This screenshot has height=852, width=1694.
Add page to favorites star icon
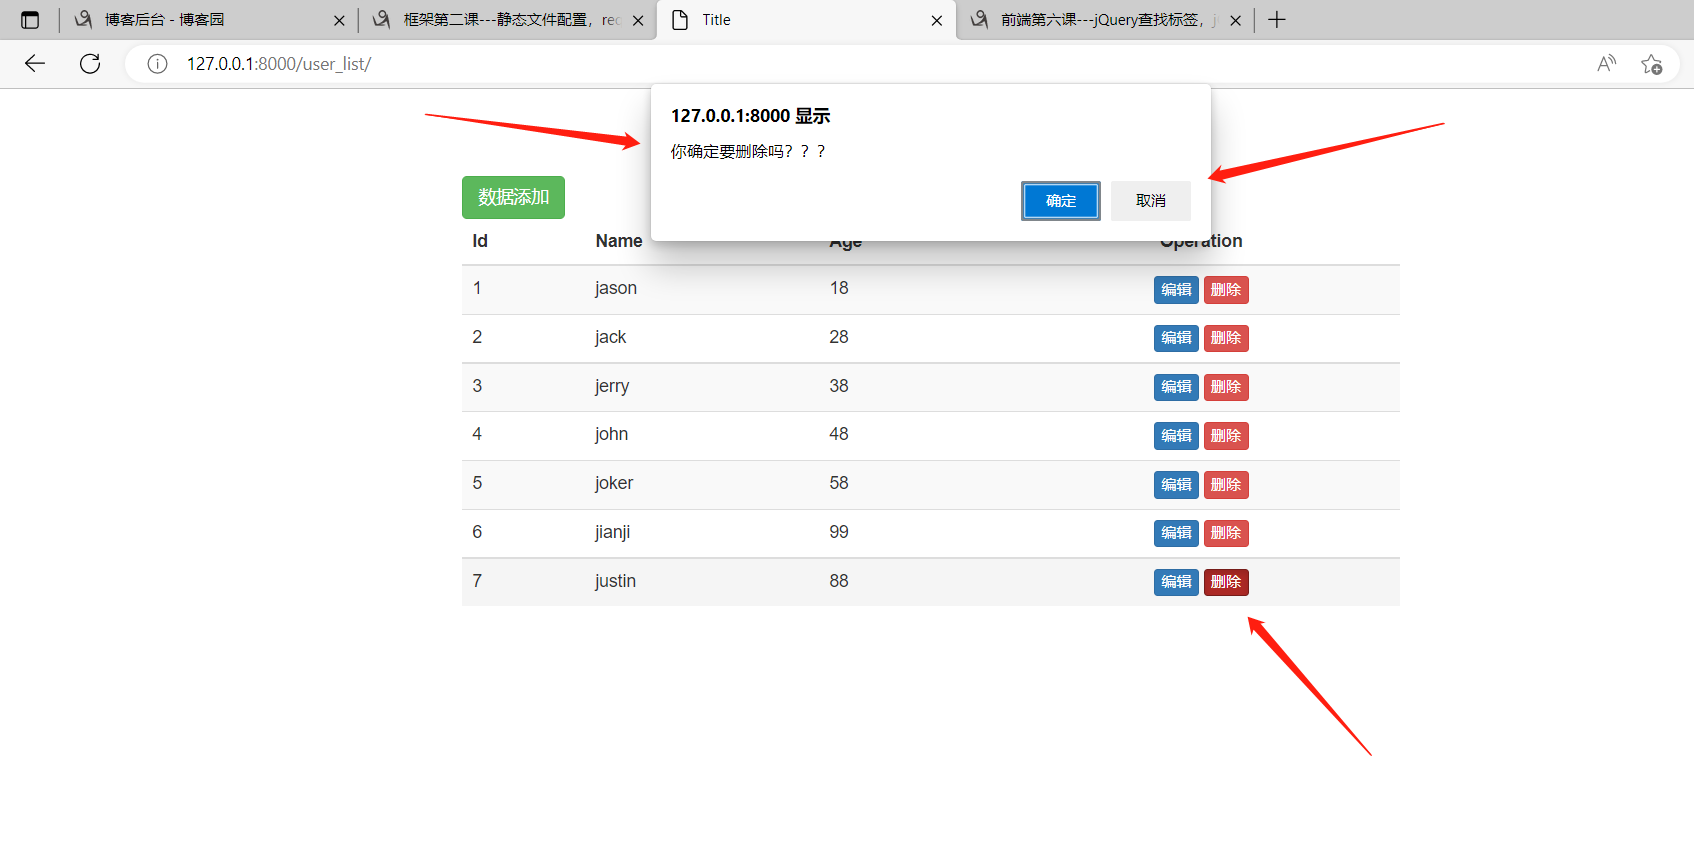[x=1651, y=64]
